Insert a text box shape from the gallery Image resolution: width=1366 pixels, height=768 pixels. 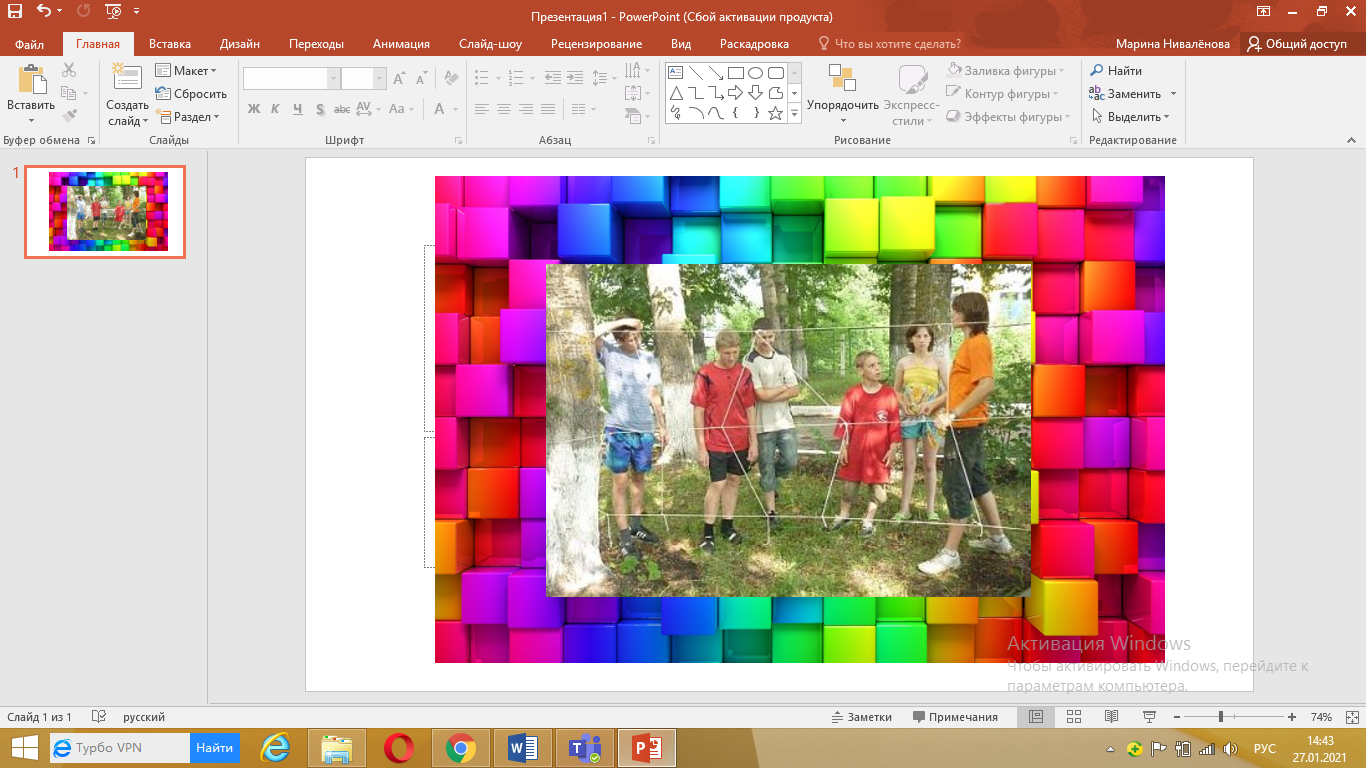click(675, 73)
